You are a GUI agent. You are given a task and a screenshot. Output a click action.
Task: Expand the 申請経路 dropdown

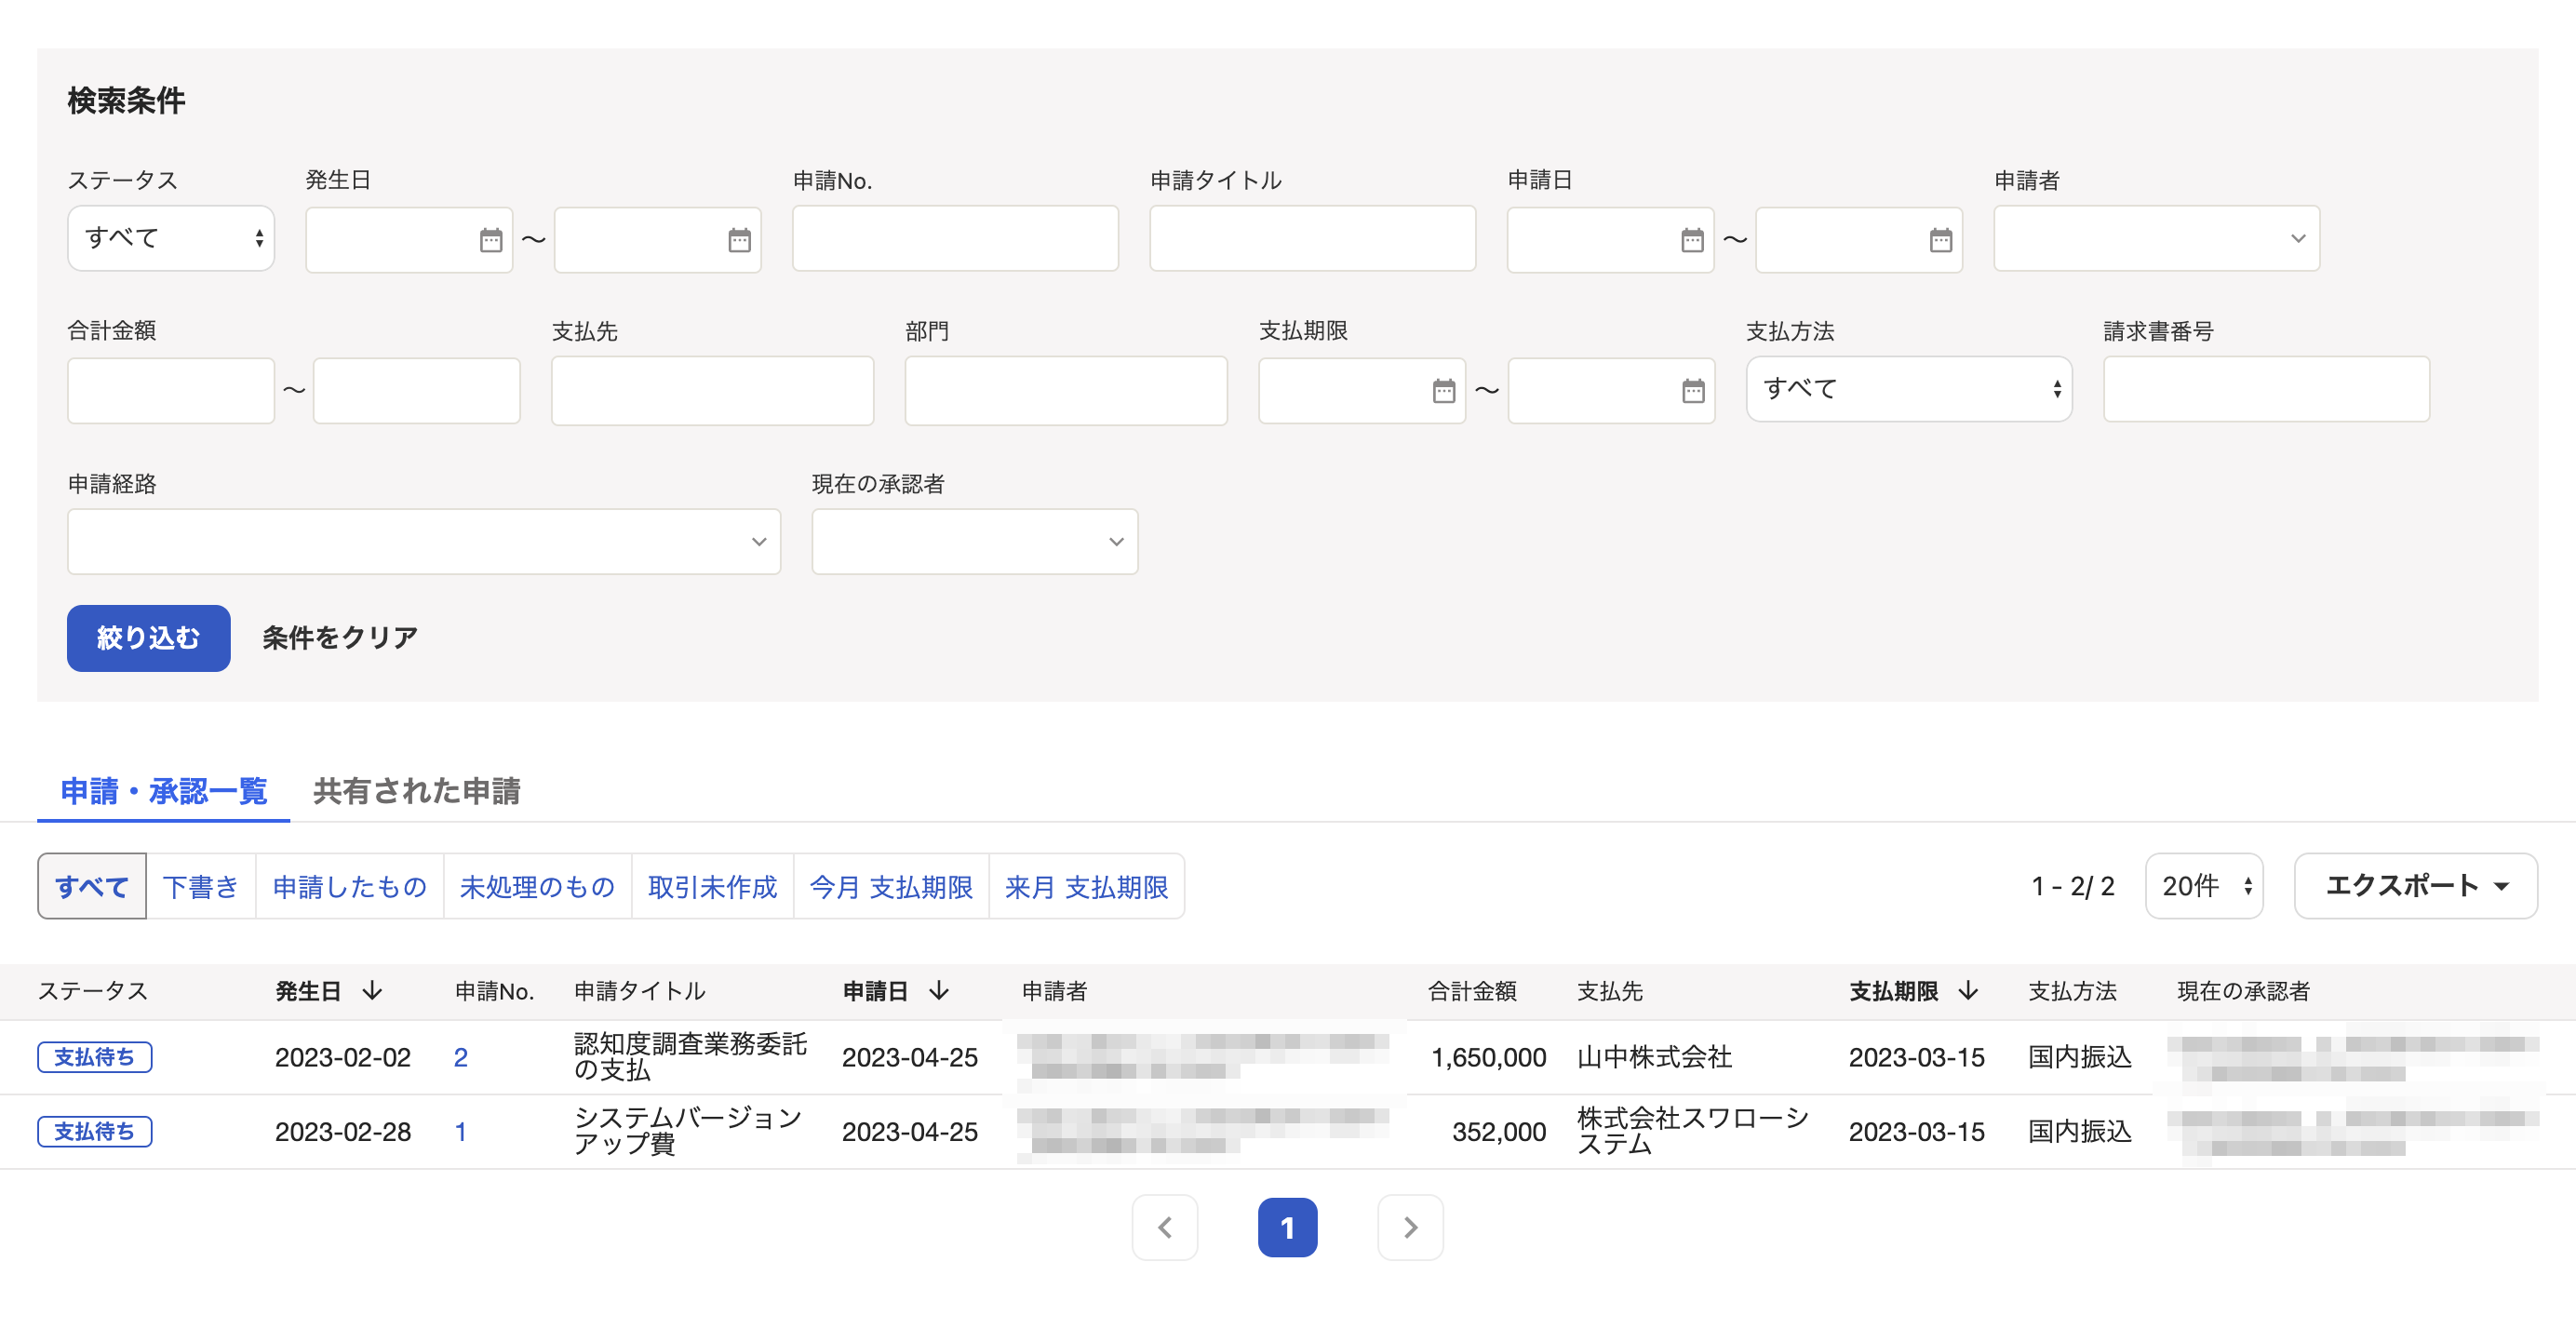click(424, 542)
